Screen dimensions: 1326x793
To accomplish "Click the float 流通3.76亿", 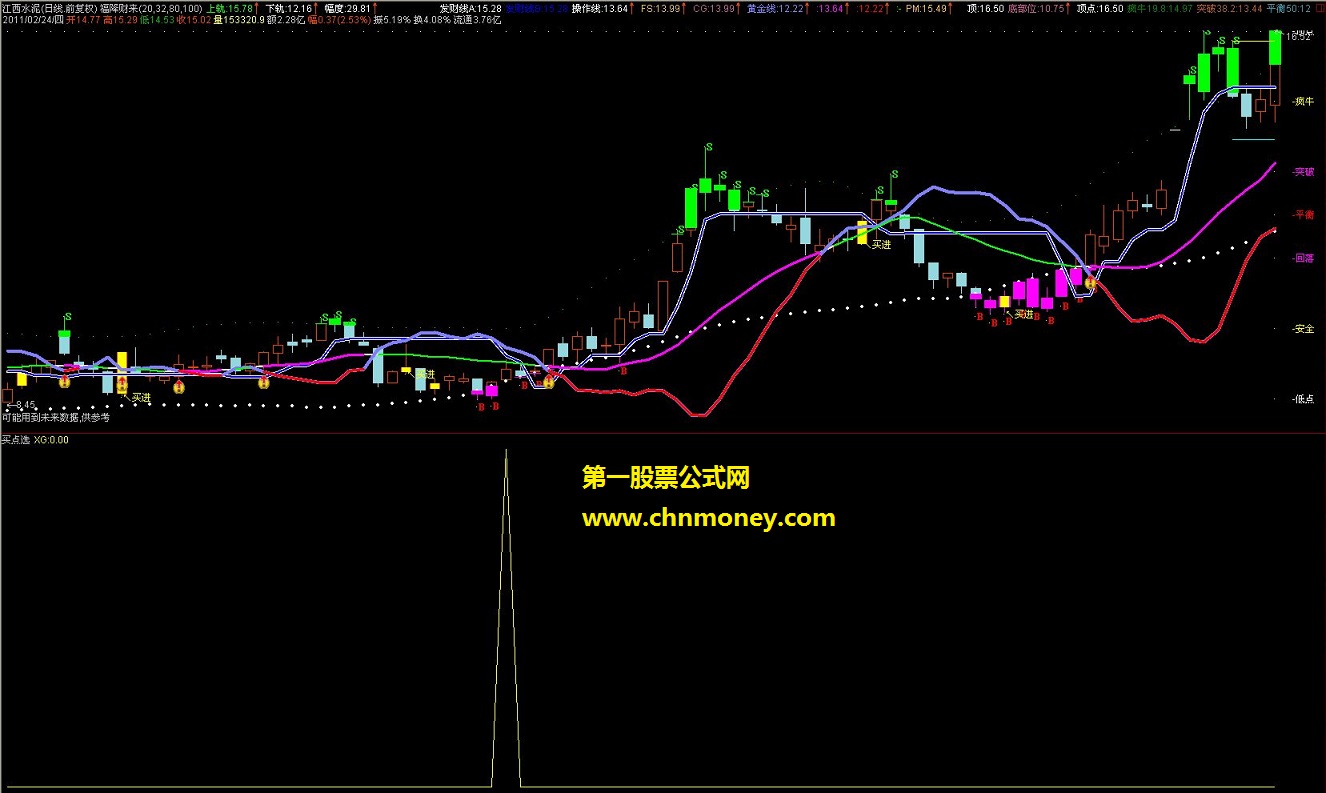I will 476,21.
